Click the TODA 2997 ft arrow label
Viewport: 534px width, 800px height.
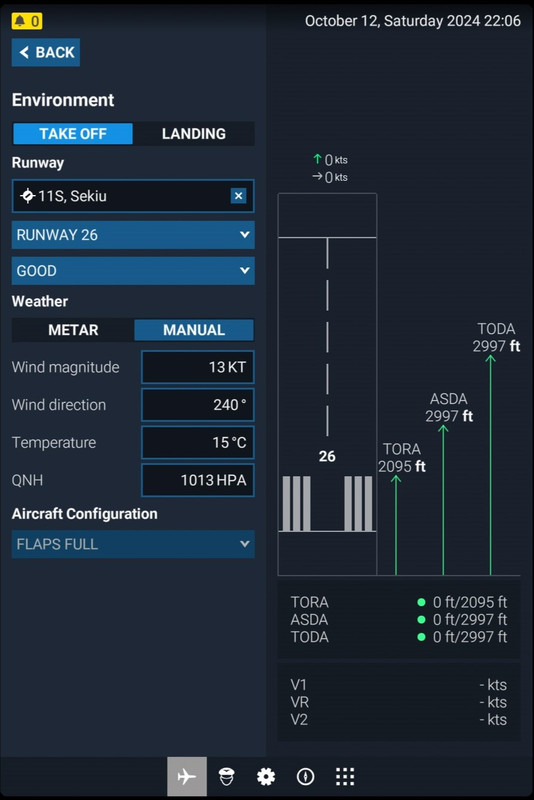(x=496, y=337)
